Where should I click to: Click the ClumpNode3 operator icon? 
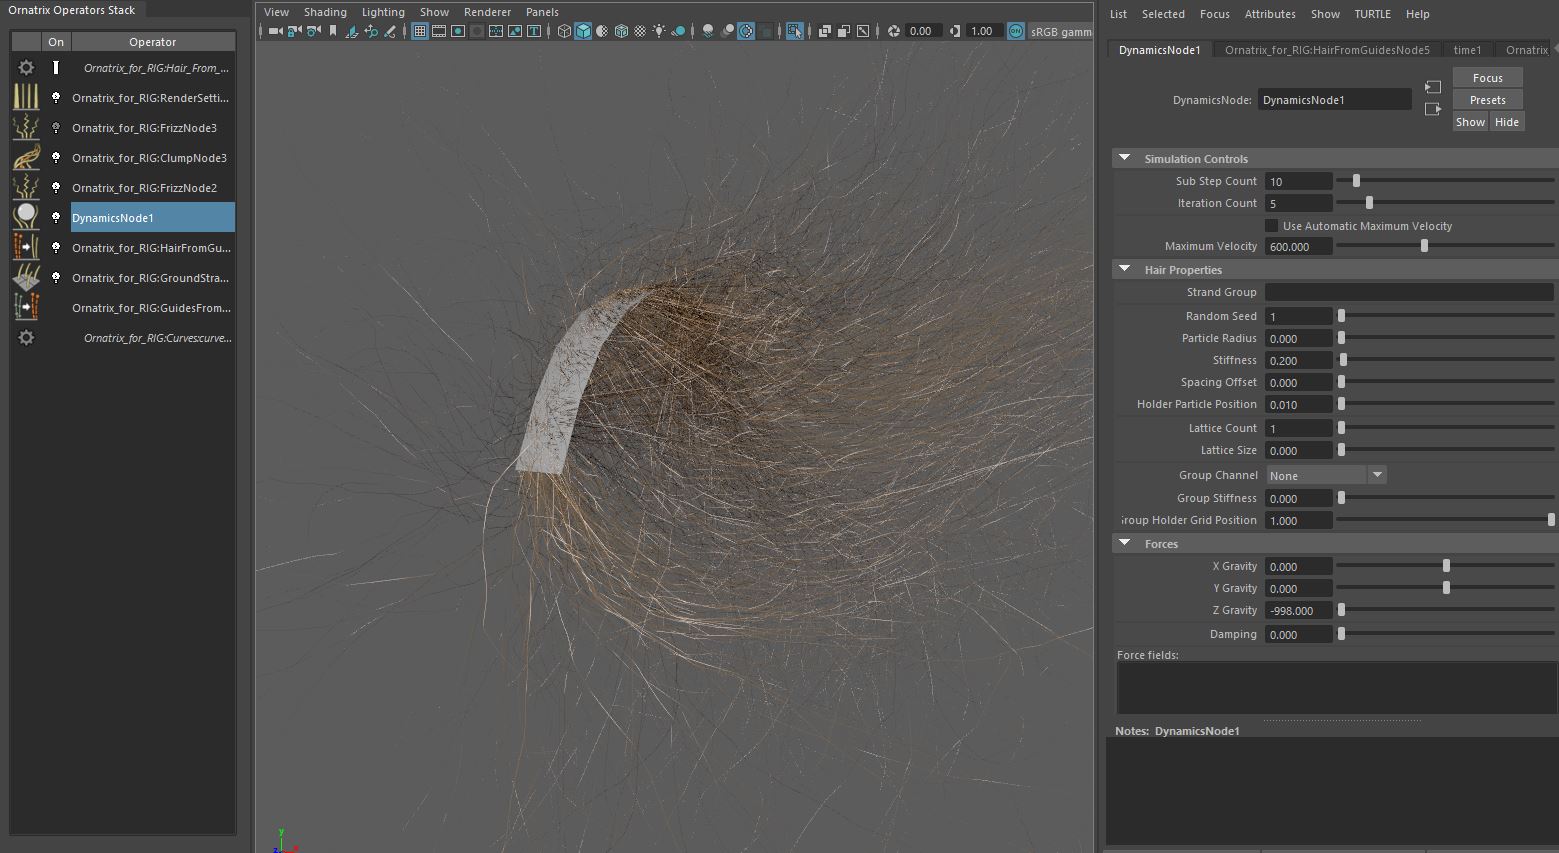[26, 158]
